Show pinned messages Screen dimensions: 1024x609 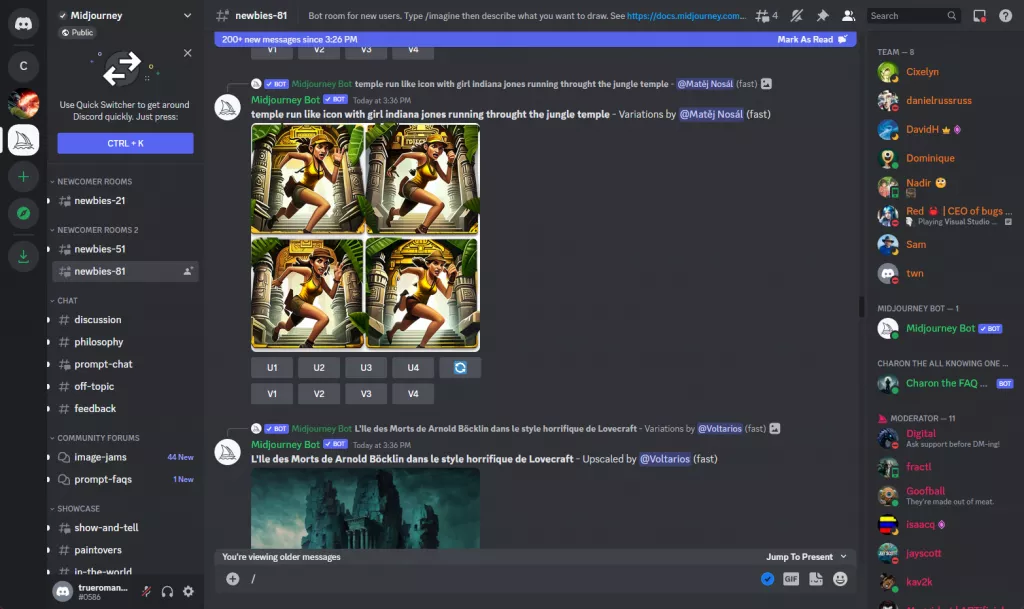(x=822, y=16)
